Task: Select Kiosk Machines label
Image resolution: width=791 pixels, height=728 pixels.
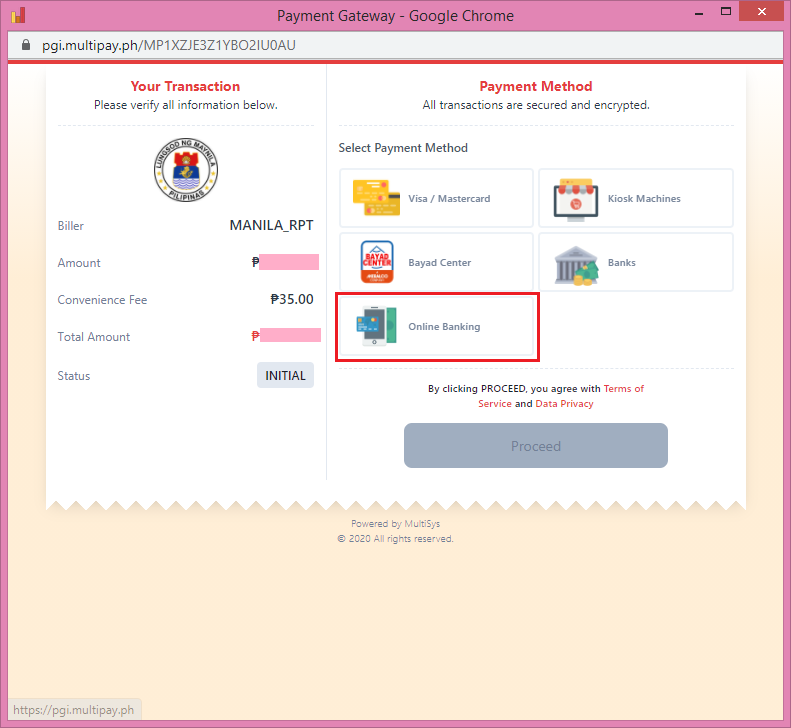Action: [x=644, y=198]
